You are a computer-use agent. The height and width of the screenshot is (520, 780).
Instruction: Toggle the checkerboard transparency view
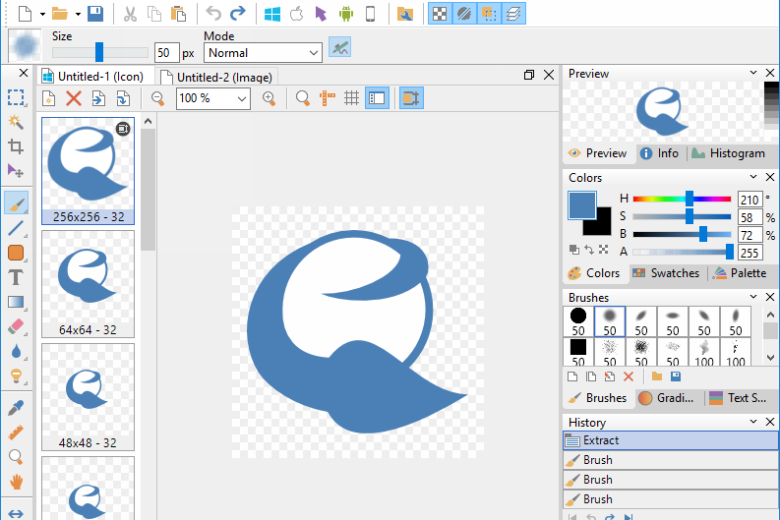tap(440, 14)
